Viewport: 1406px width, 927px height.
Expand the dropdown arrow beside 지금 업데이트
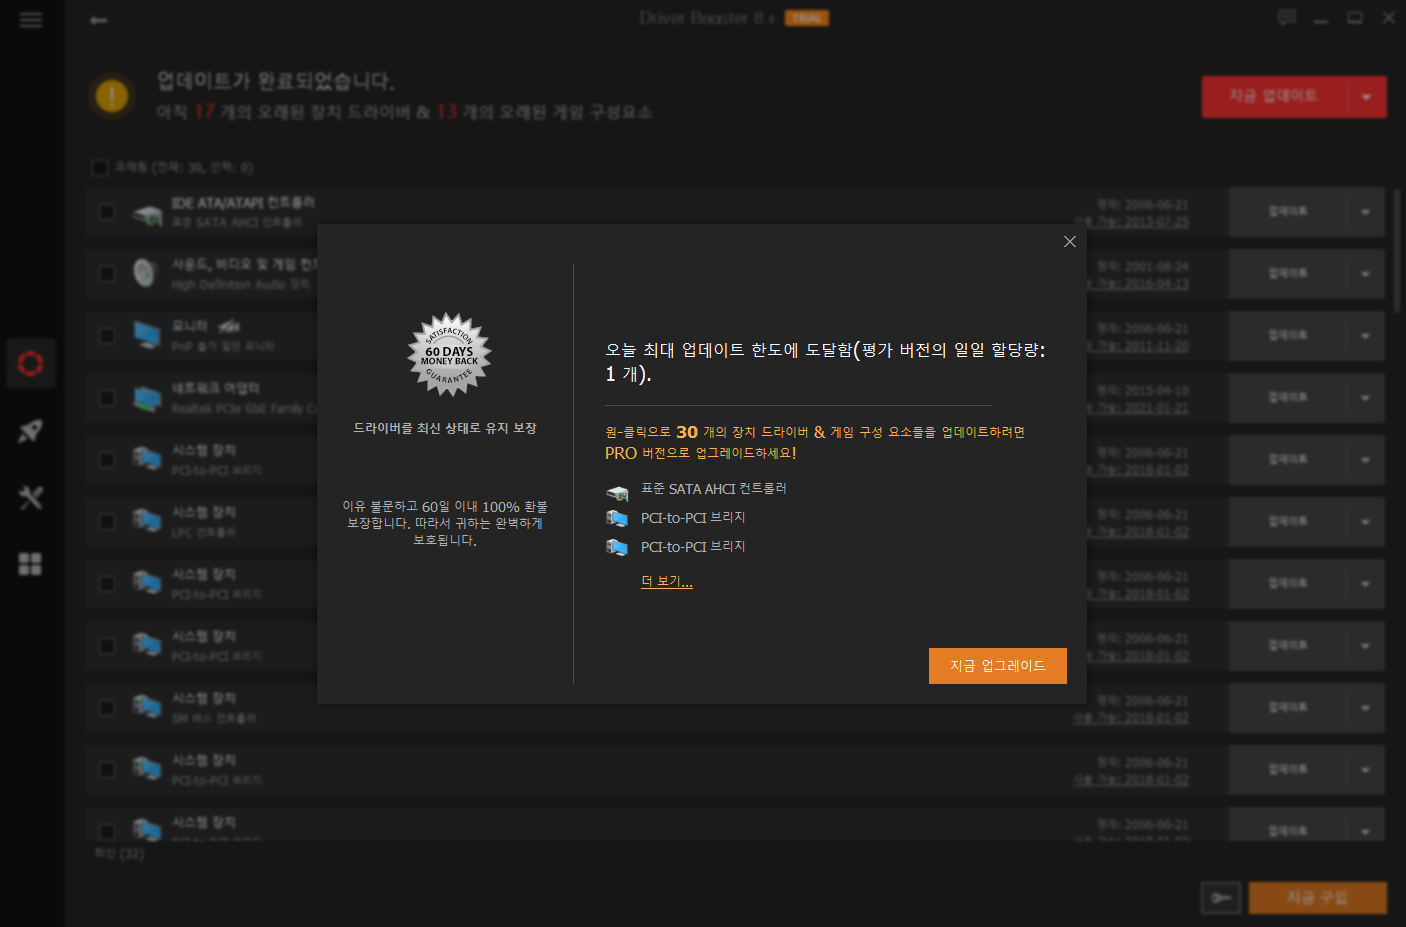click(1367, 97)
